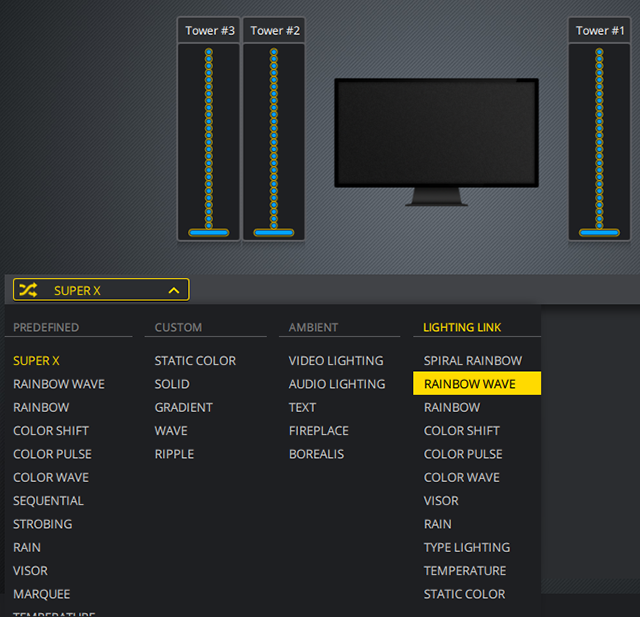Choose VIDEO LIGHTING ambient effect
Image resolution: width=640 pixels, height=617 pixels.
coord(336,361)
